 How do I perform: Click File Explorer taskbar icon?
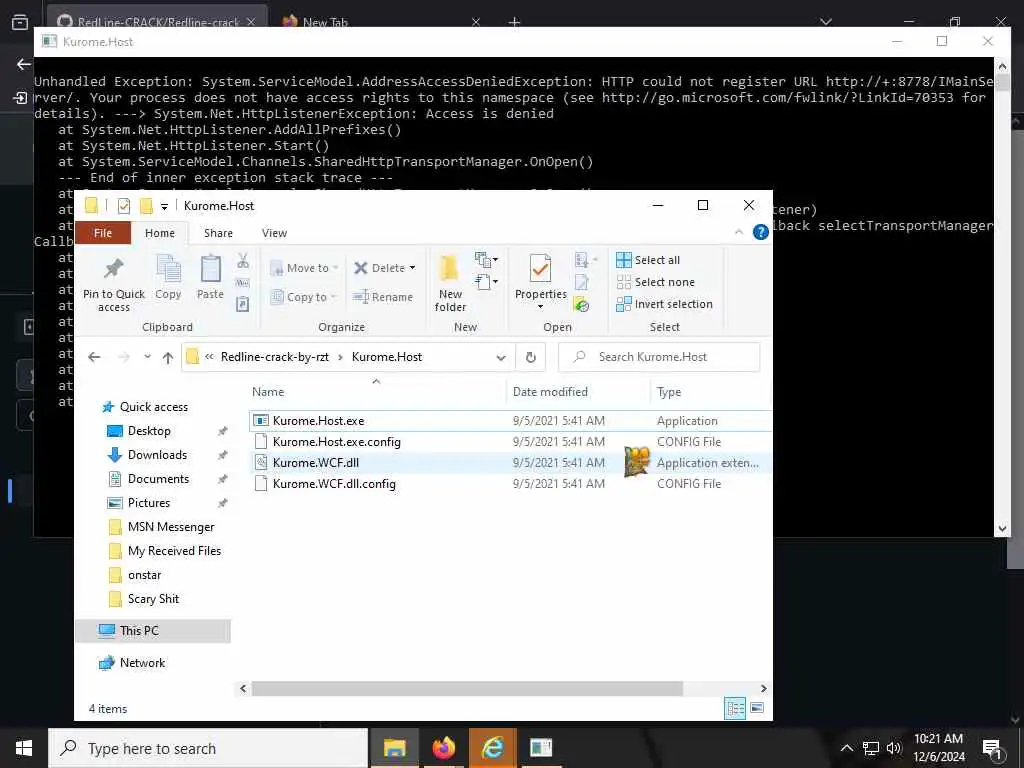point(394,748)
